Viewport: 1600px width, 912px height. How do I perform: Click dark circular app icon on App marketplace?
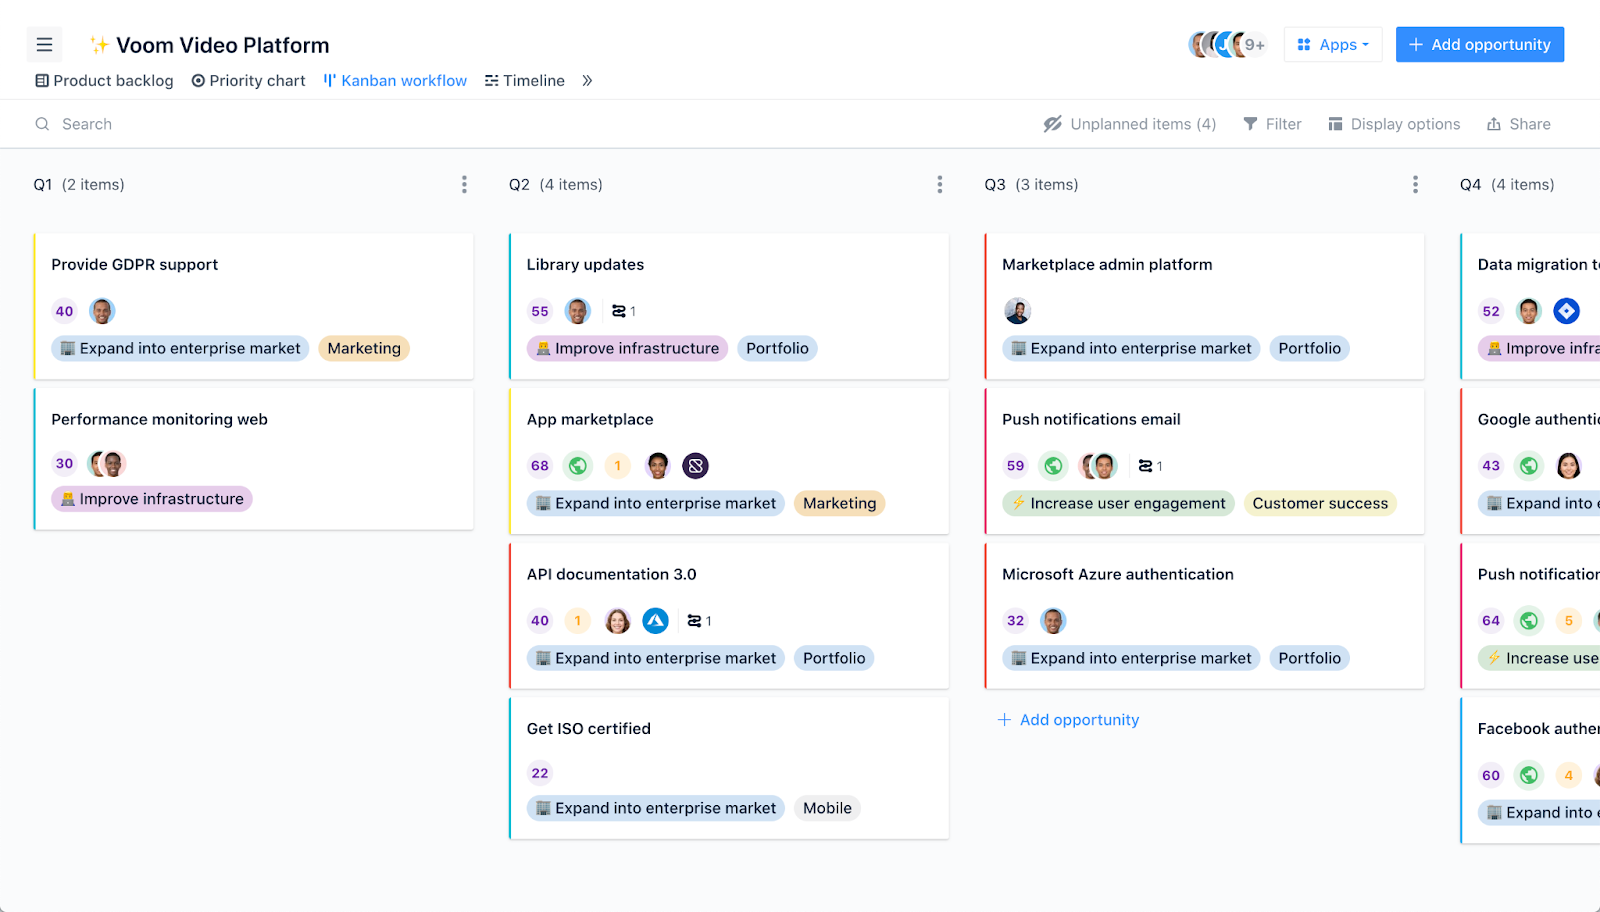click(x=696, y=466)
